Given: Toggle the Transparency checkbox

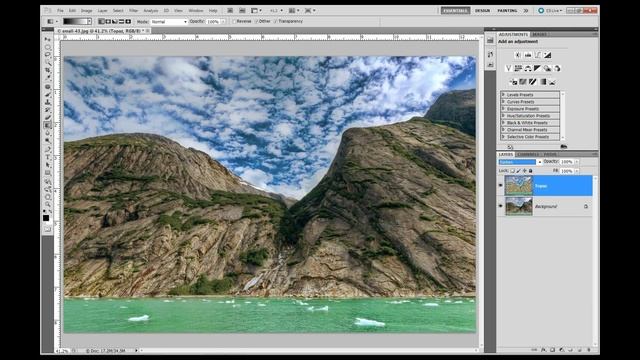Looking at the screenshot, I should pos(276,21).
